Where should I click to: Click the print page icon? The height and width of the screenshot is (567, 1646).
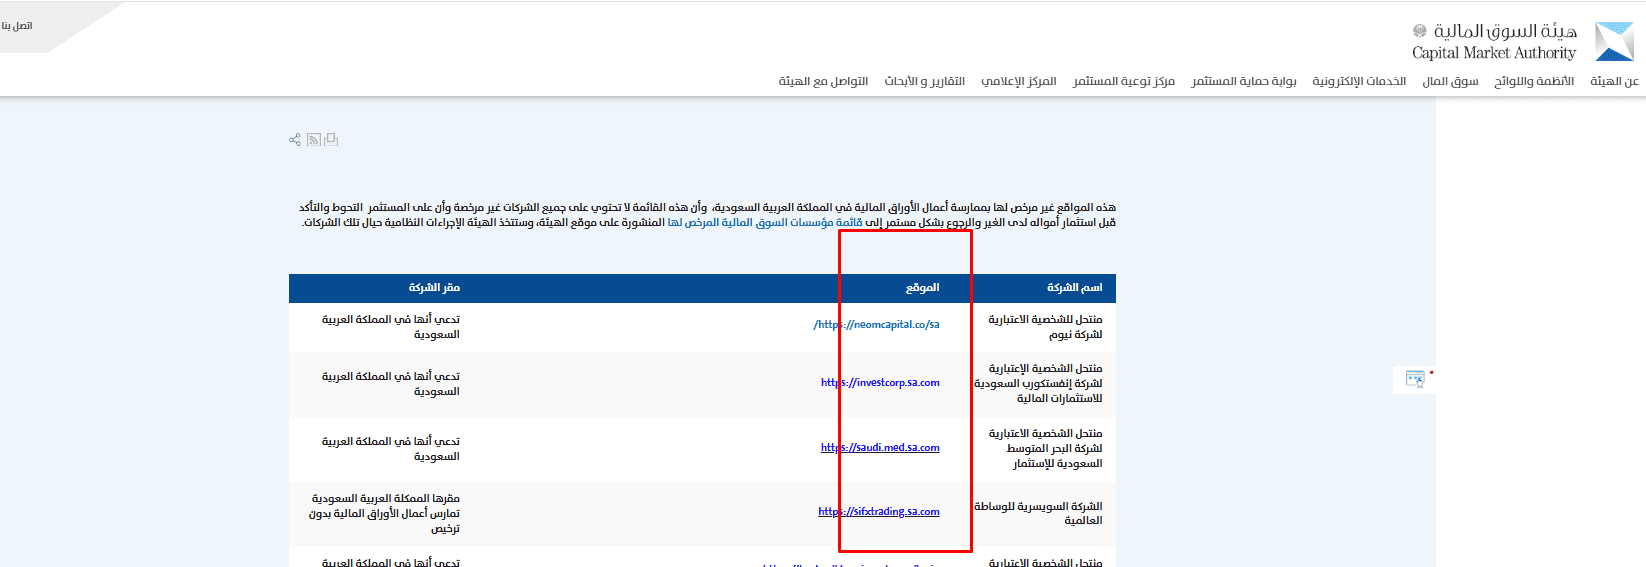[x=331, y=140]
